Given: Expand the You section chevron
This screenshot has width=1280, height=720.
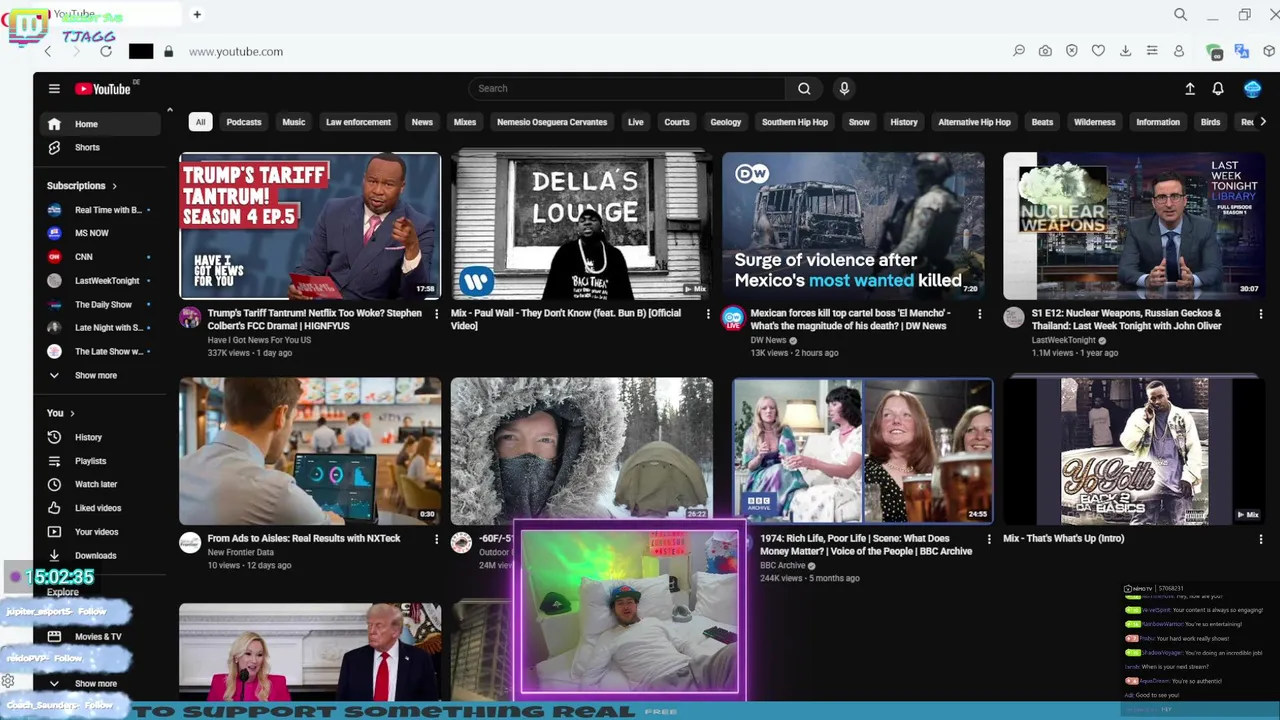Looking at the screenshot, I should (72, 413).
